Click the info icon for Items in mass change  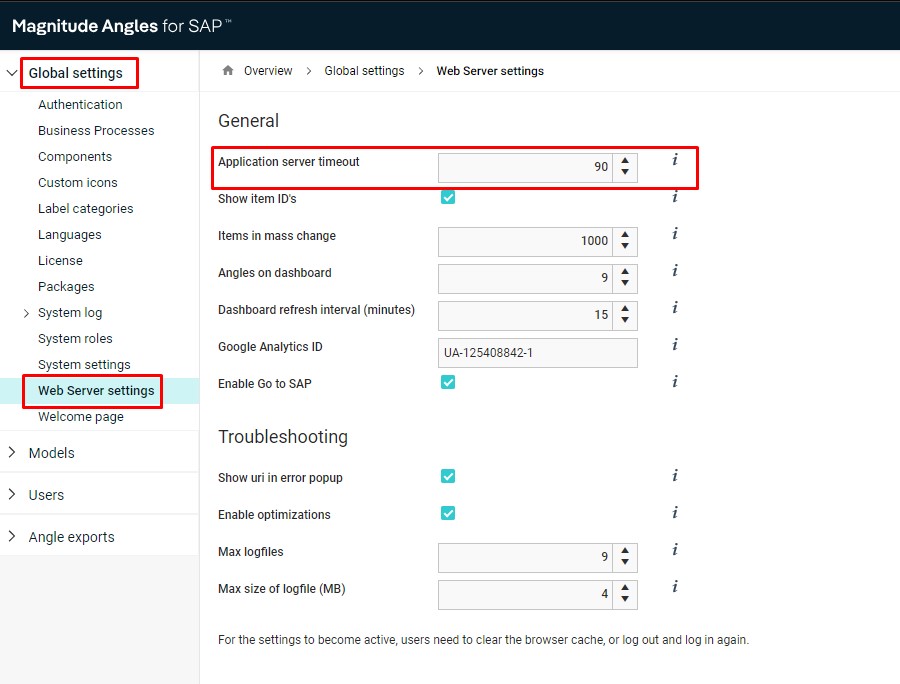coord(674,234)
